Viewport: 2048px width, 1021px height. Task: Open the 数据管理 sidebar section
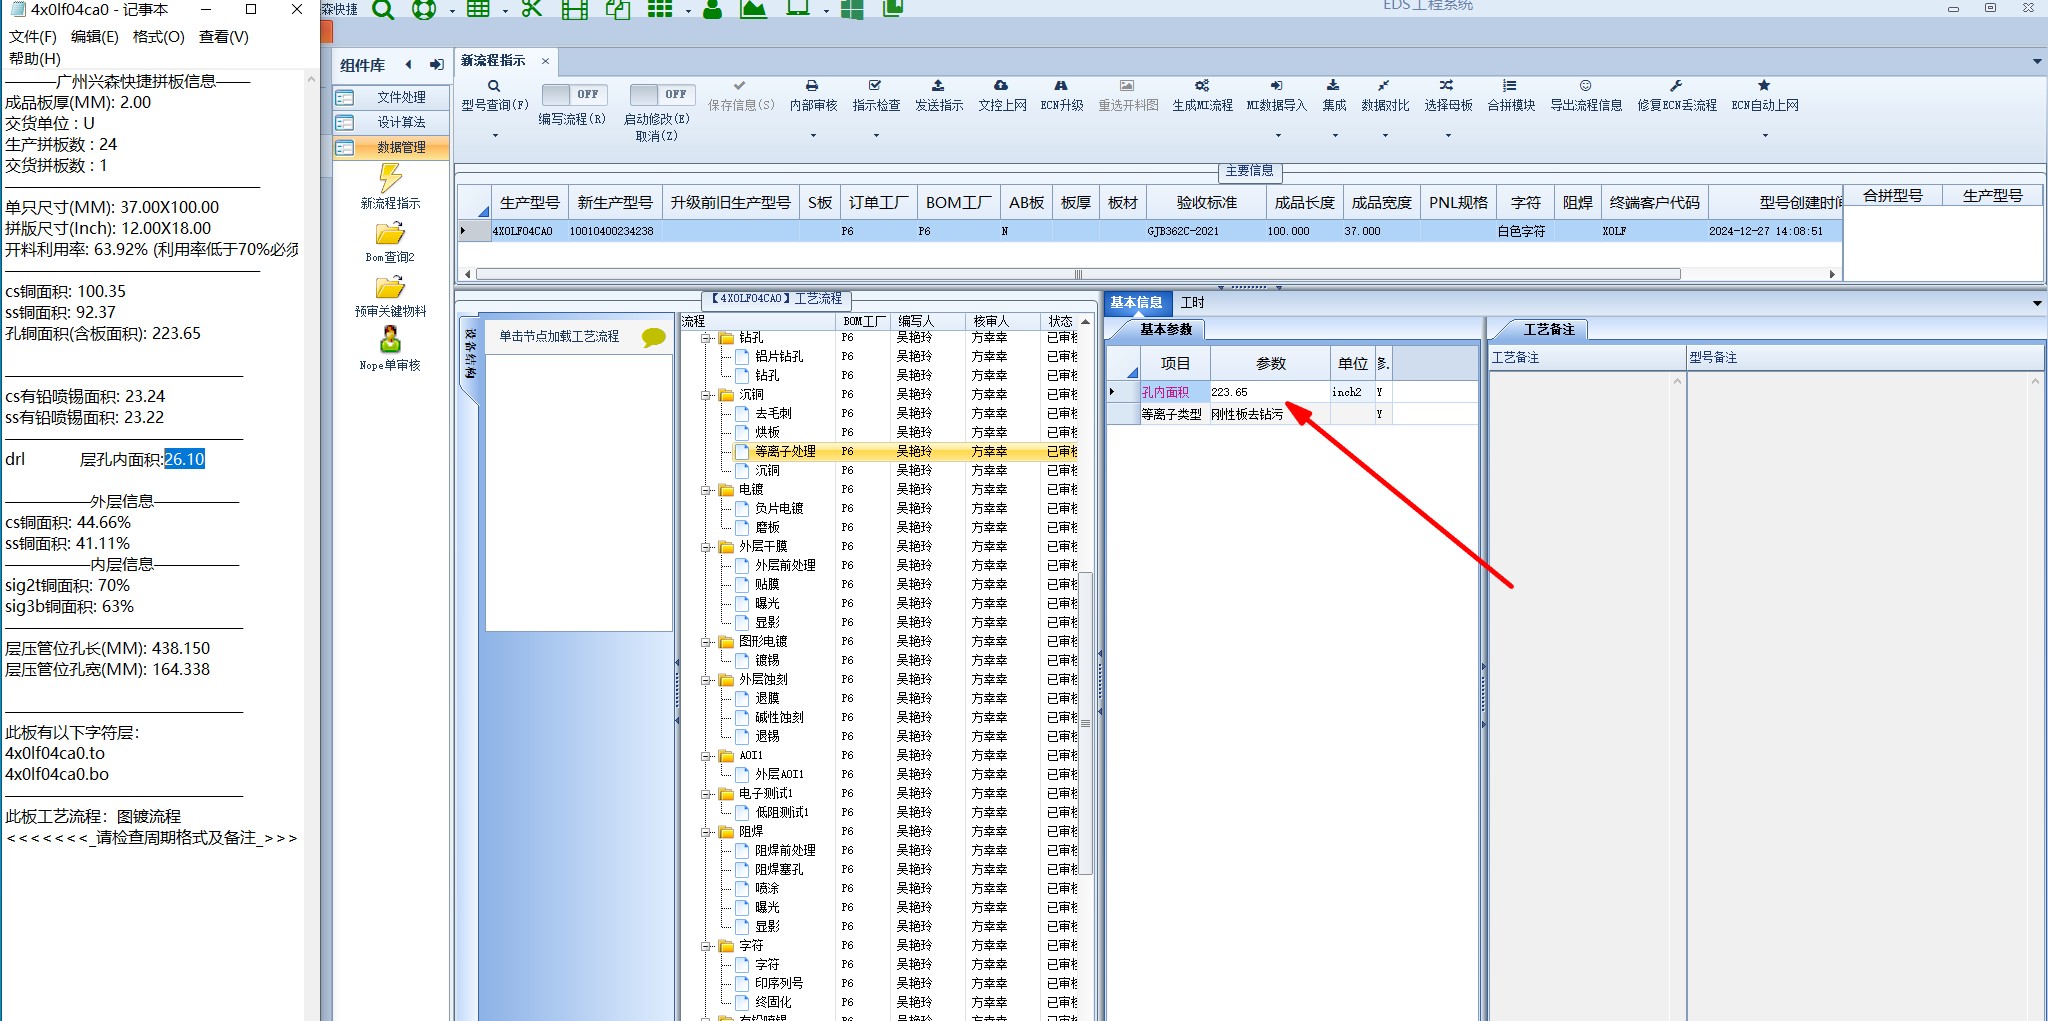click(391, 147)
